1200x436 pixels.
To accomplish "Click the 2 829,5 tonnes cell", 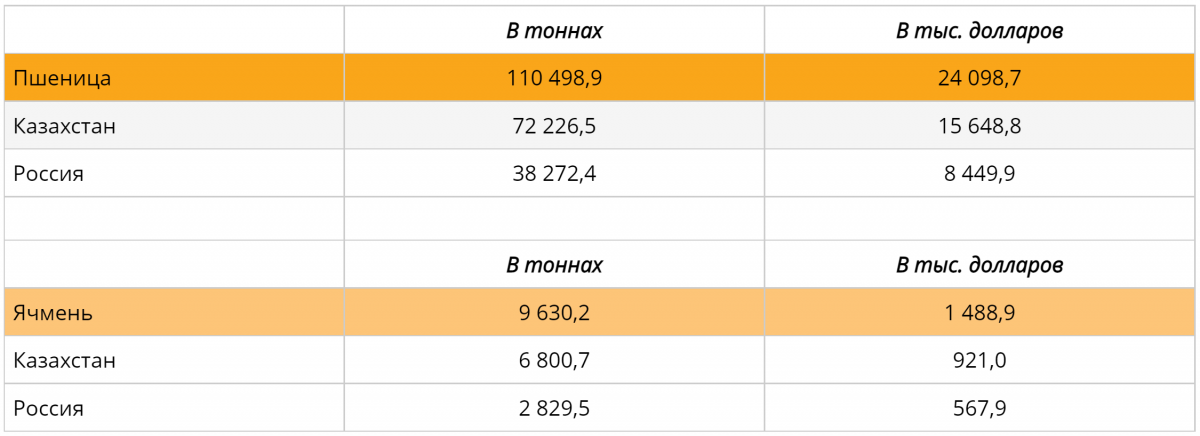I will [x=555, y=408].
